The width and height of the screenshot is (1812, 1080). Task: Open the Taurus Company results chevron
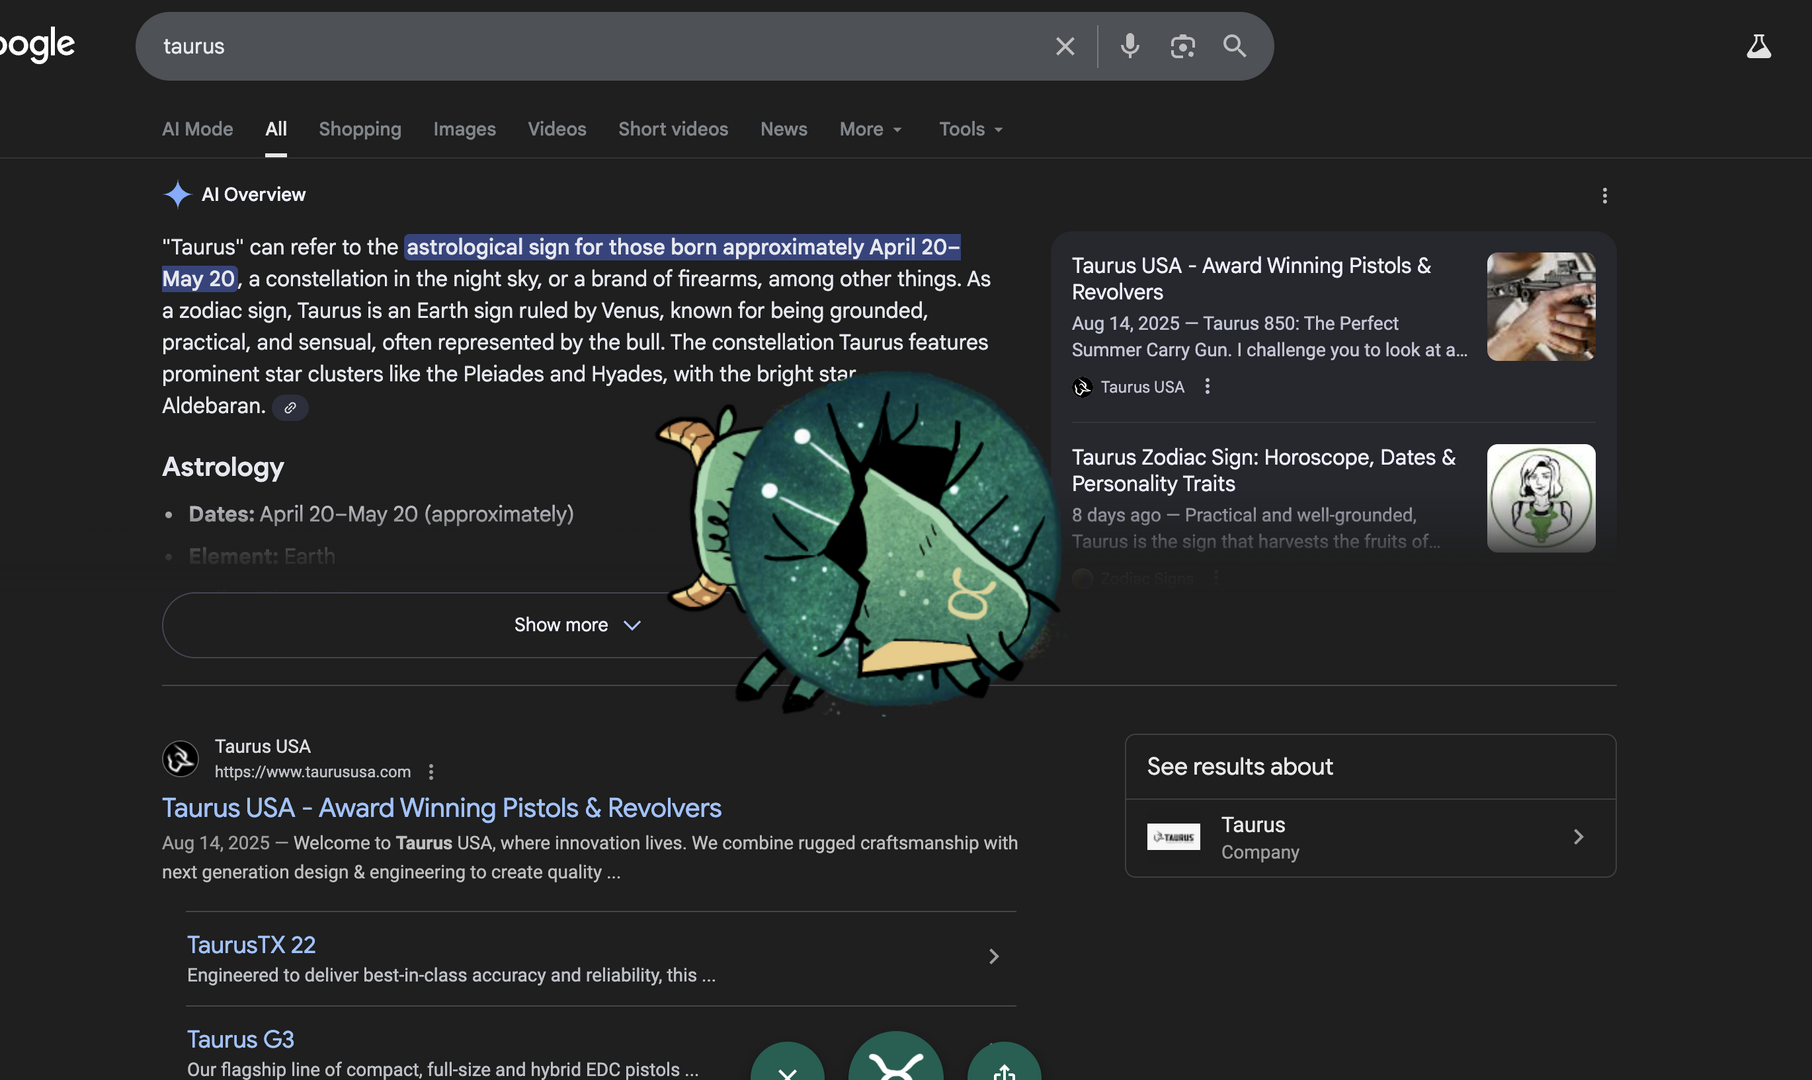pyautogui.click(x=1578, y=837)
